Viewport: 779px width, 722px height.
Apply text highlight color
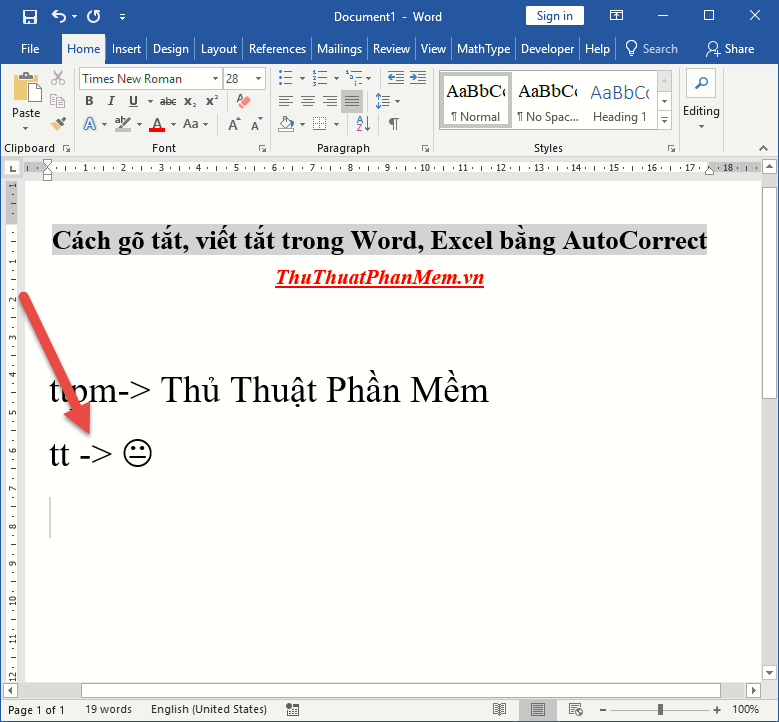(122, 124)
